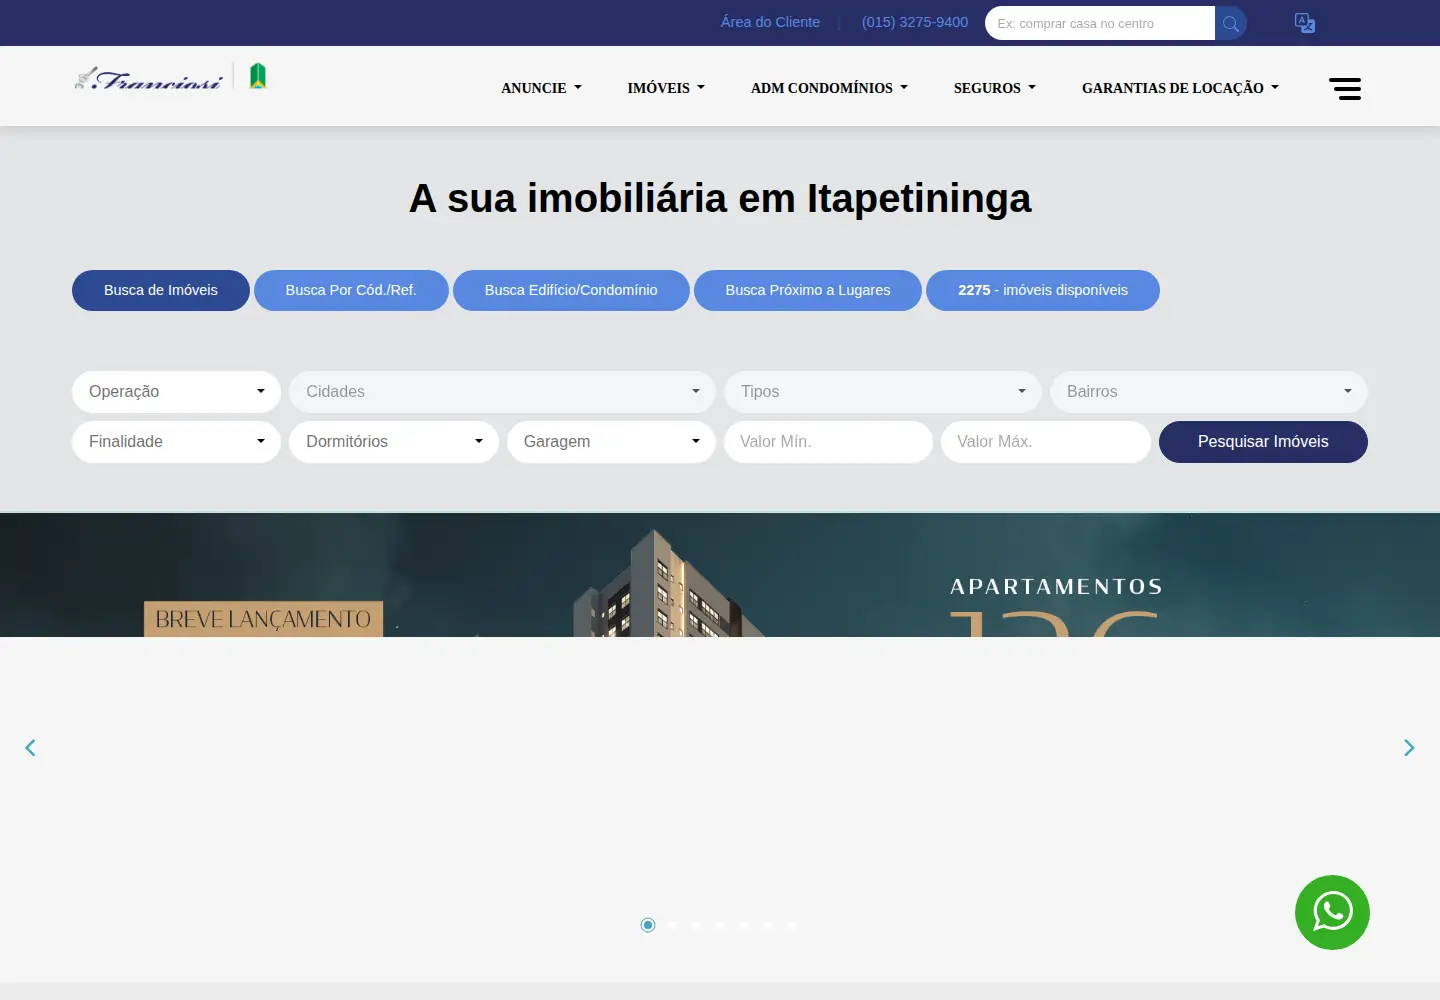Go to previous banner slide arrow
1440x1000 pixels.
[x=30, y=748]
